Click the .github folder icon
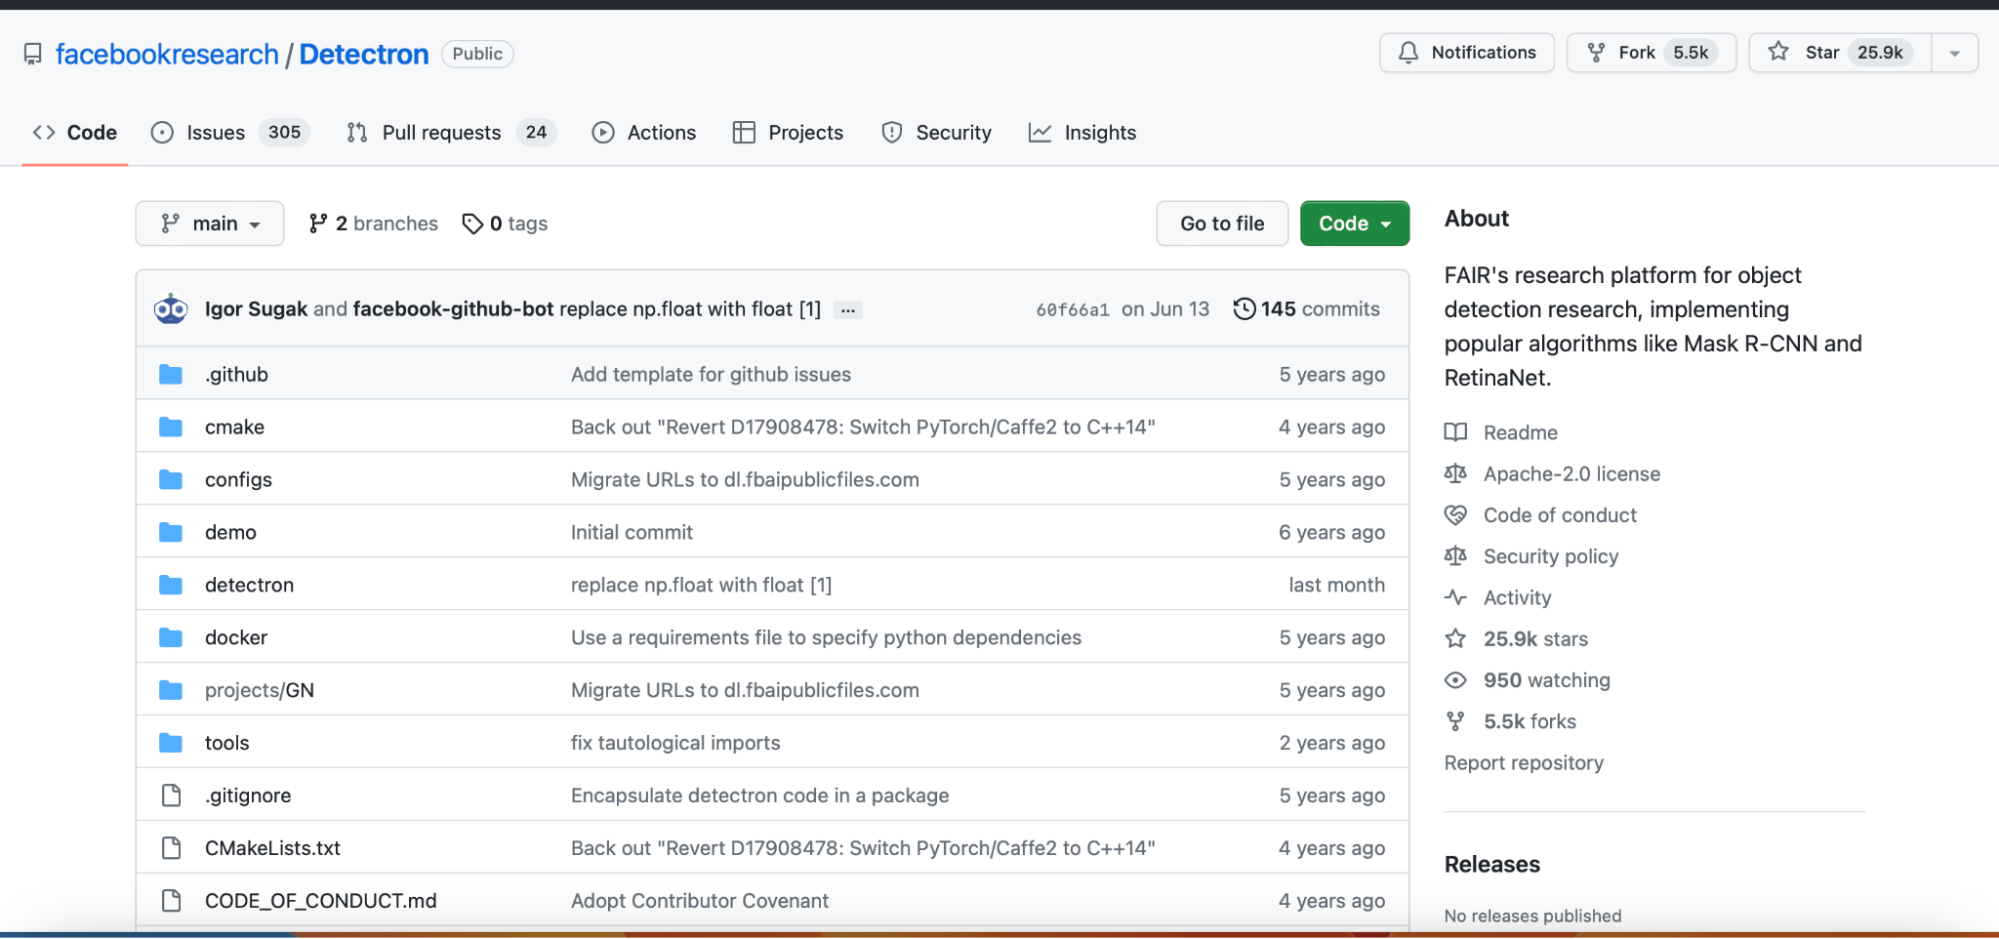Image resolution: width=1999 pixels, height=939 pixels. coord(171,373)
